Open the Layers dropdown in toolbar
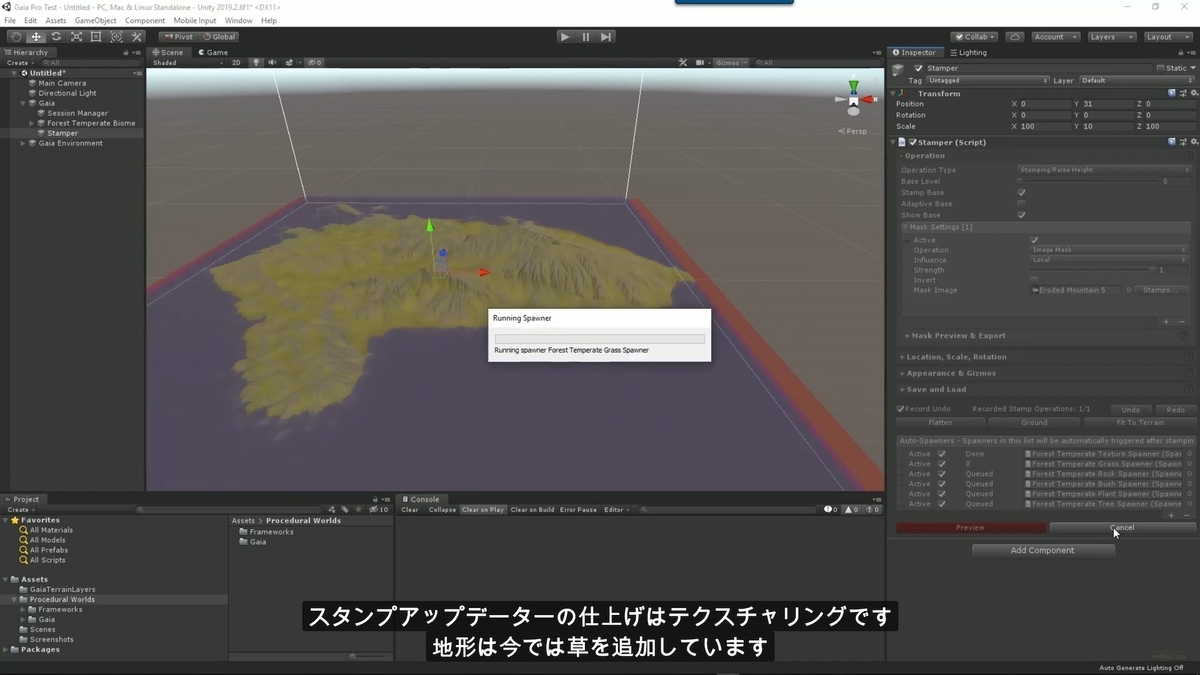 tap(1110, 37)
